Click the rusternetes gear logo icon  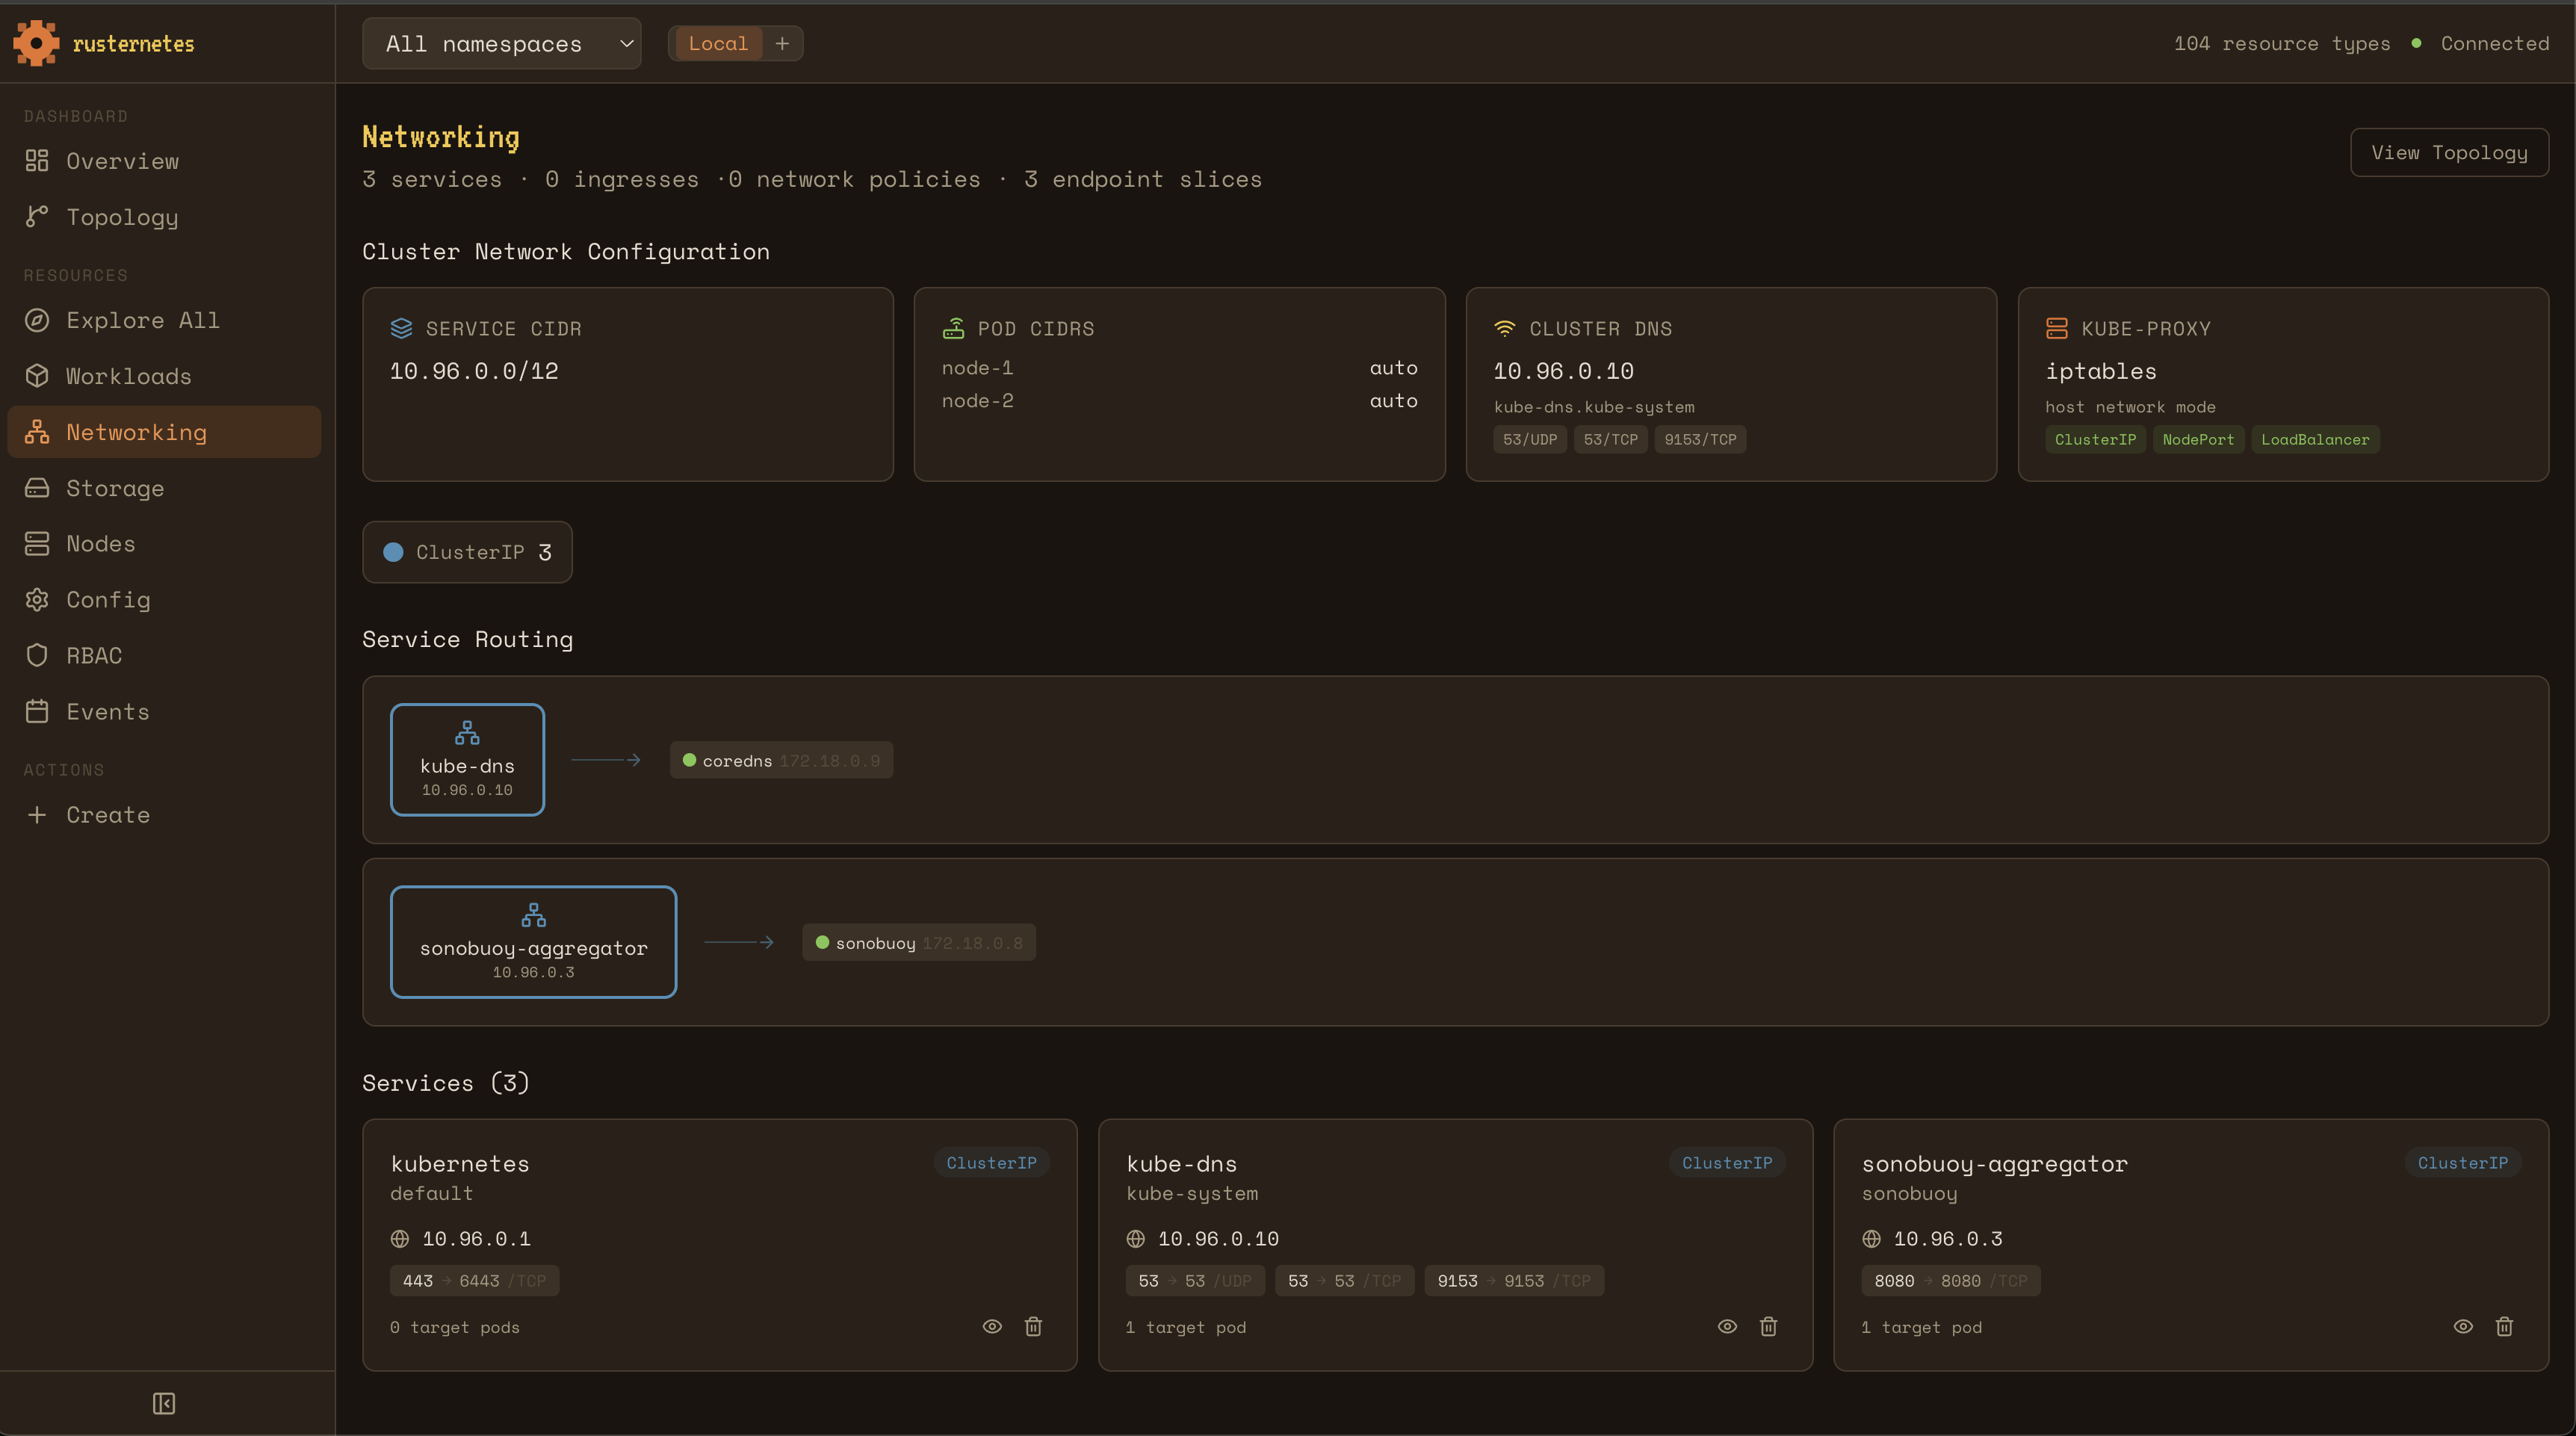tap(36, 43)
